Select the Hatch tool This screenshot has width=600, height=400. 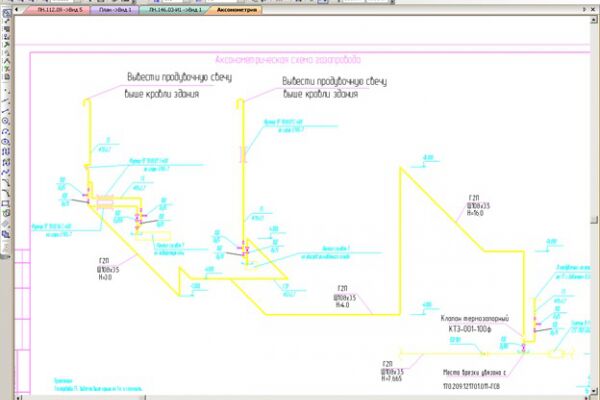coord(5,224)
